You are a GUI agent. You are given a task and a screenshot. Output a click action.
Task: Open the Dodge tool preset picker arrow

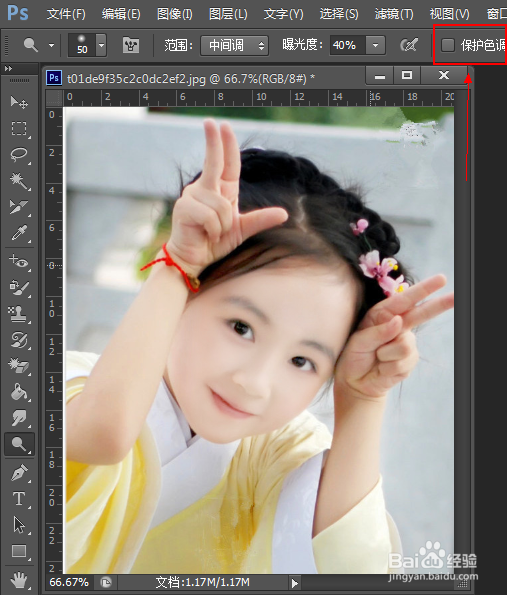click(51, 46)
